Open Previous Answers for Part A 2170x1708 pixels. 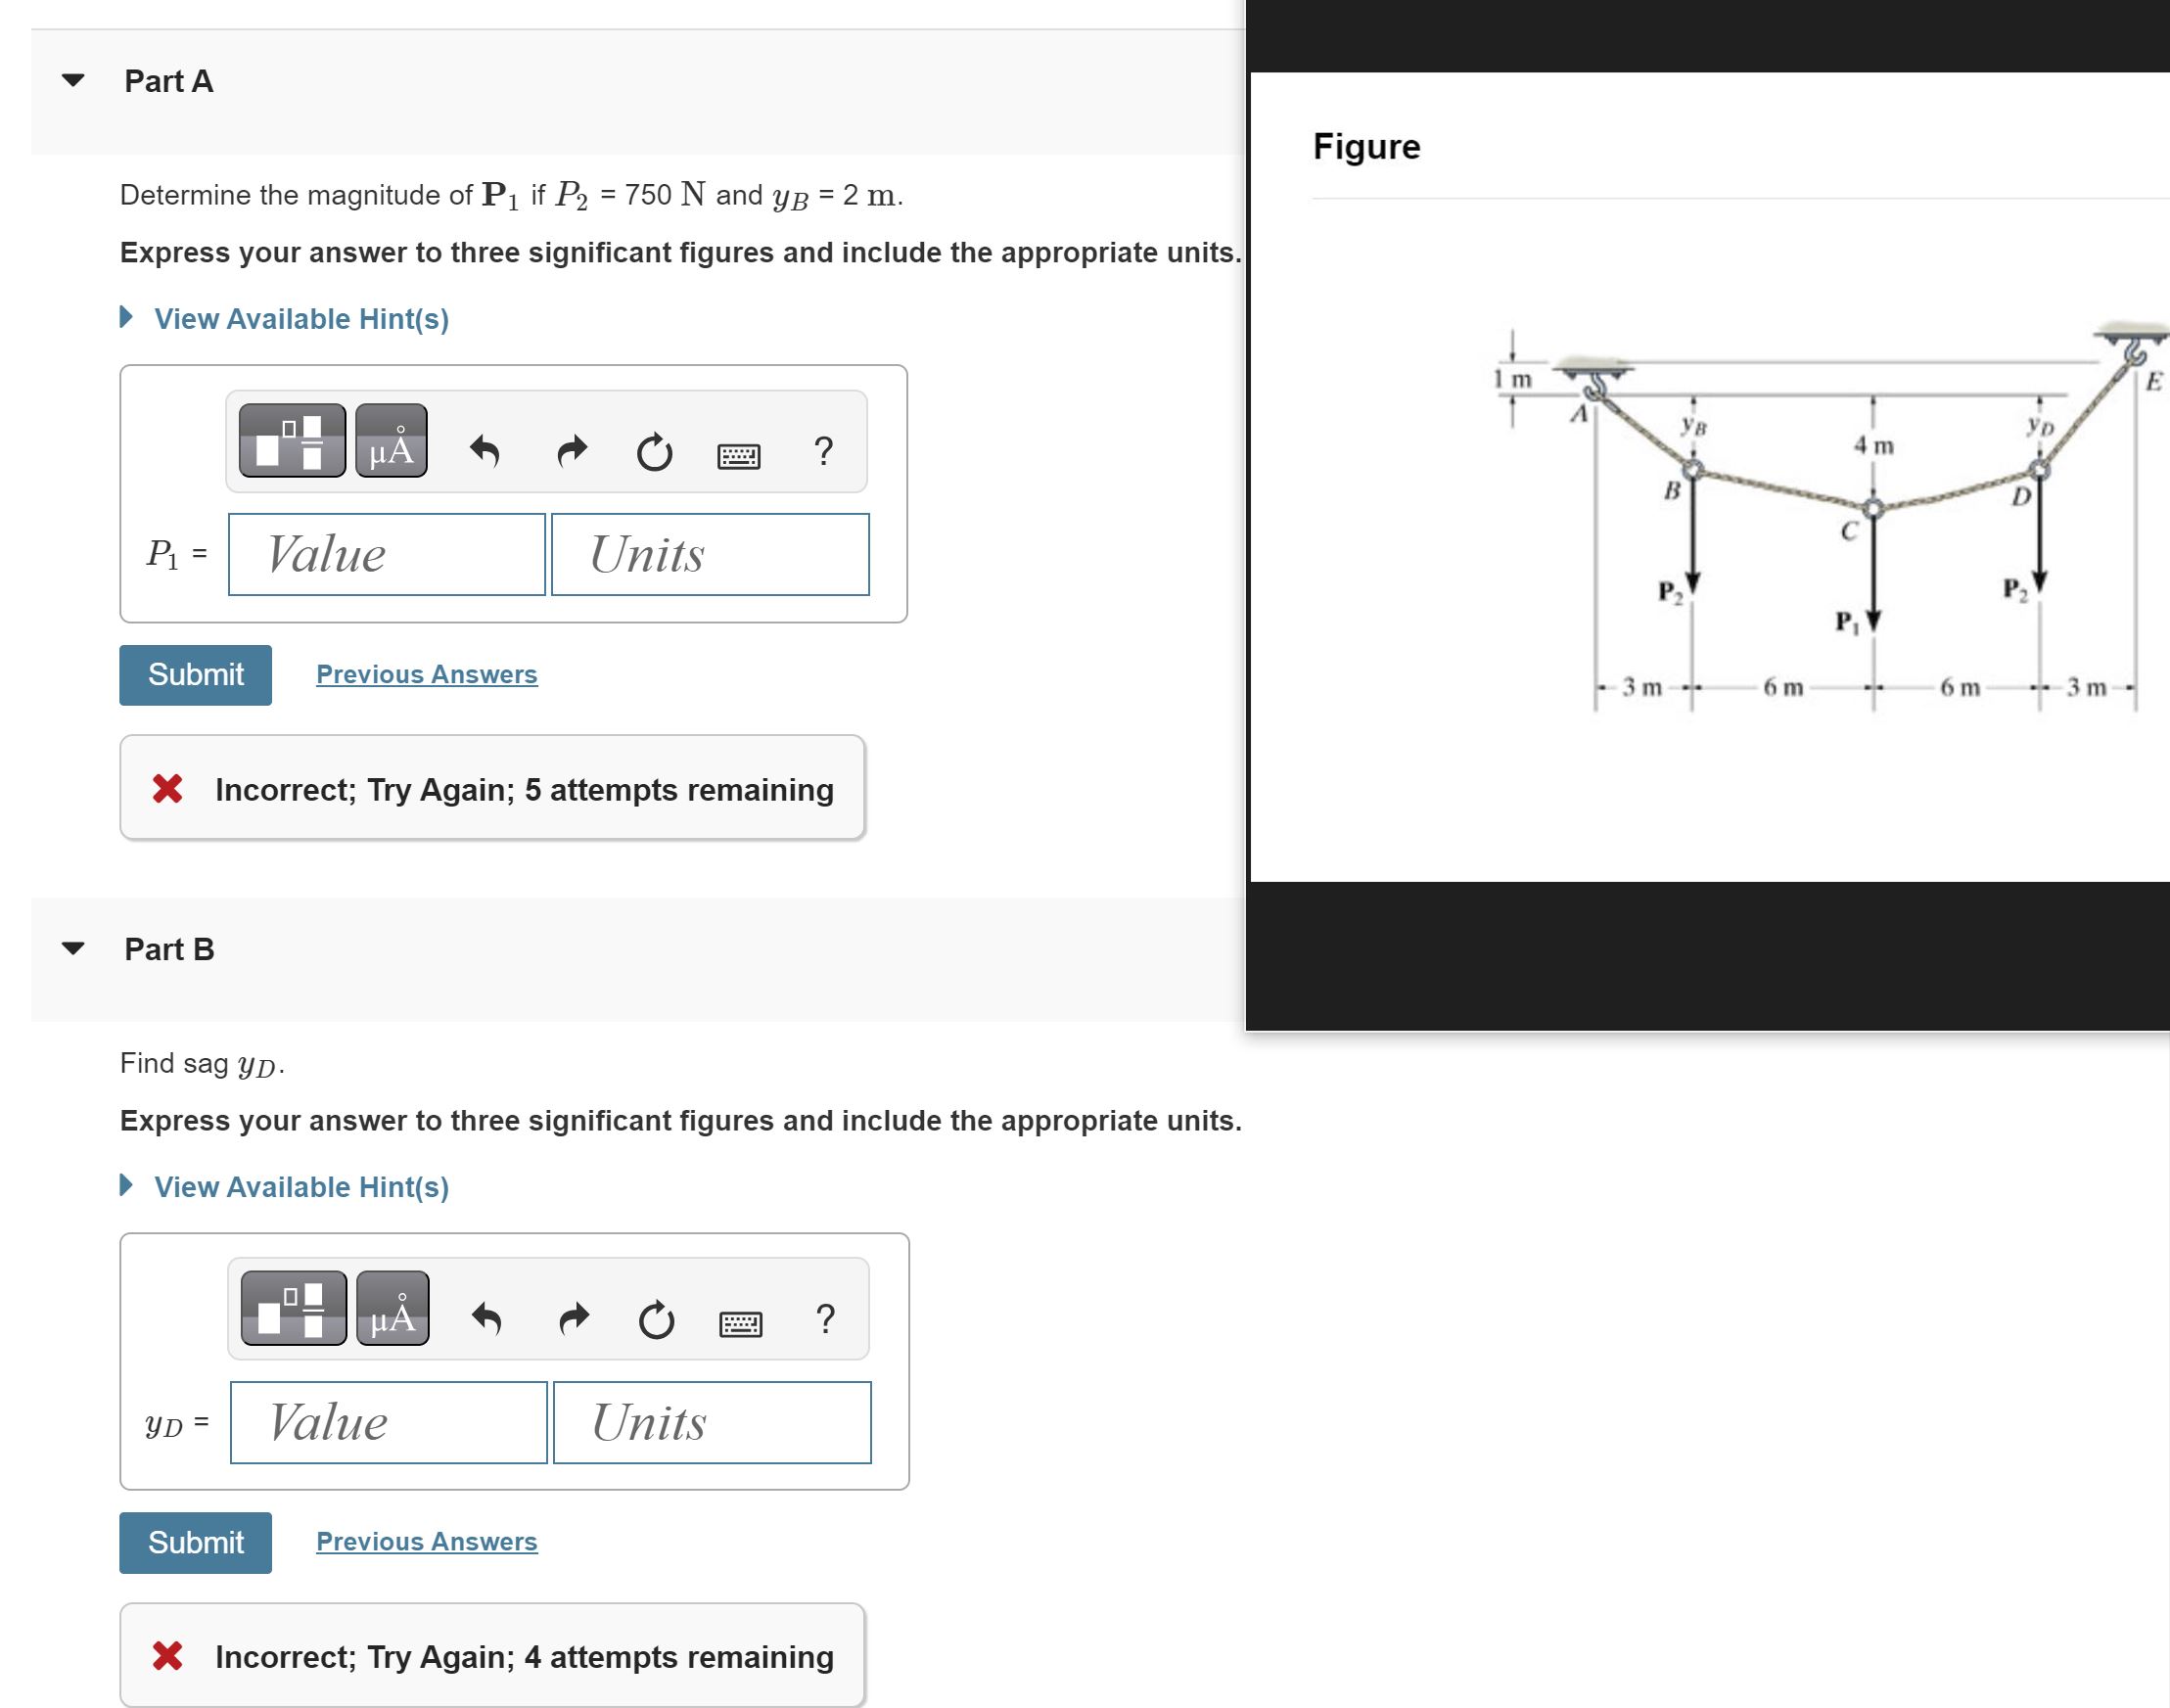click(426, 674)
